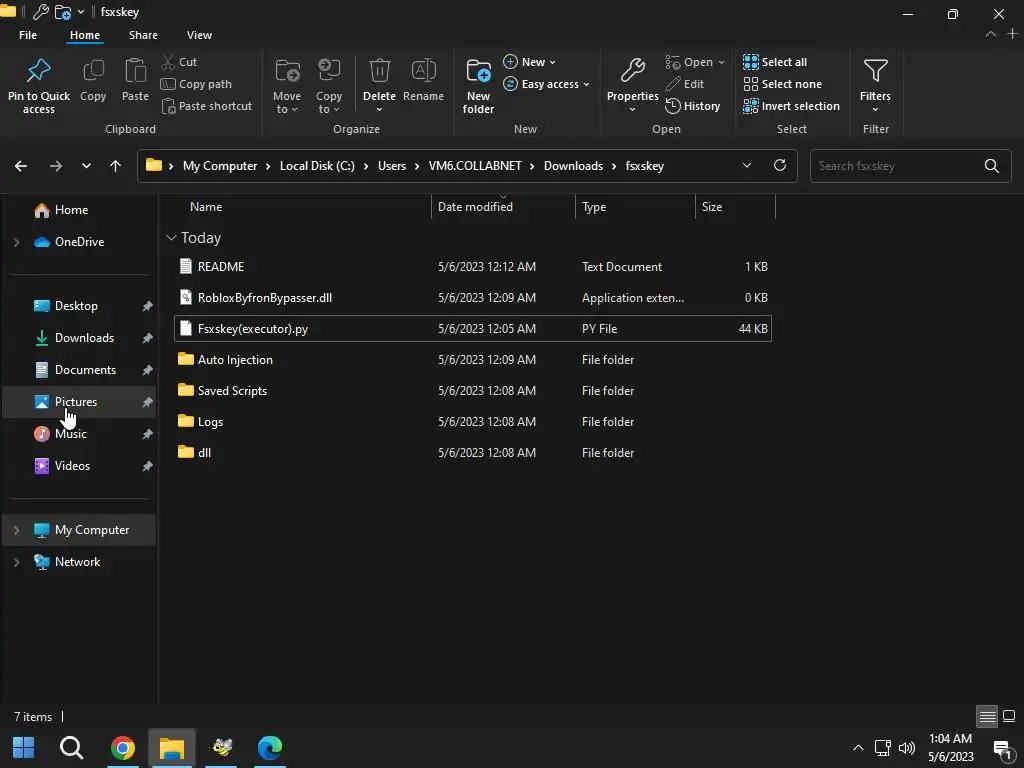The height and width of the screenshot is (768, 1024).
Task: Collapse the ribbon with the chevron
Action: pos(991,35)
